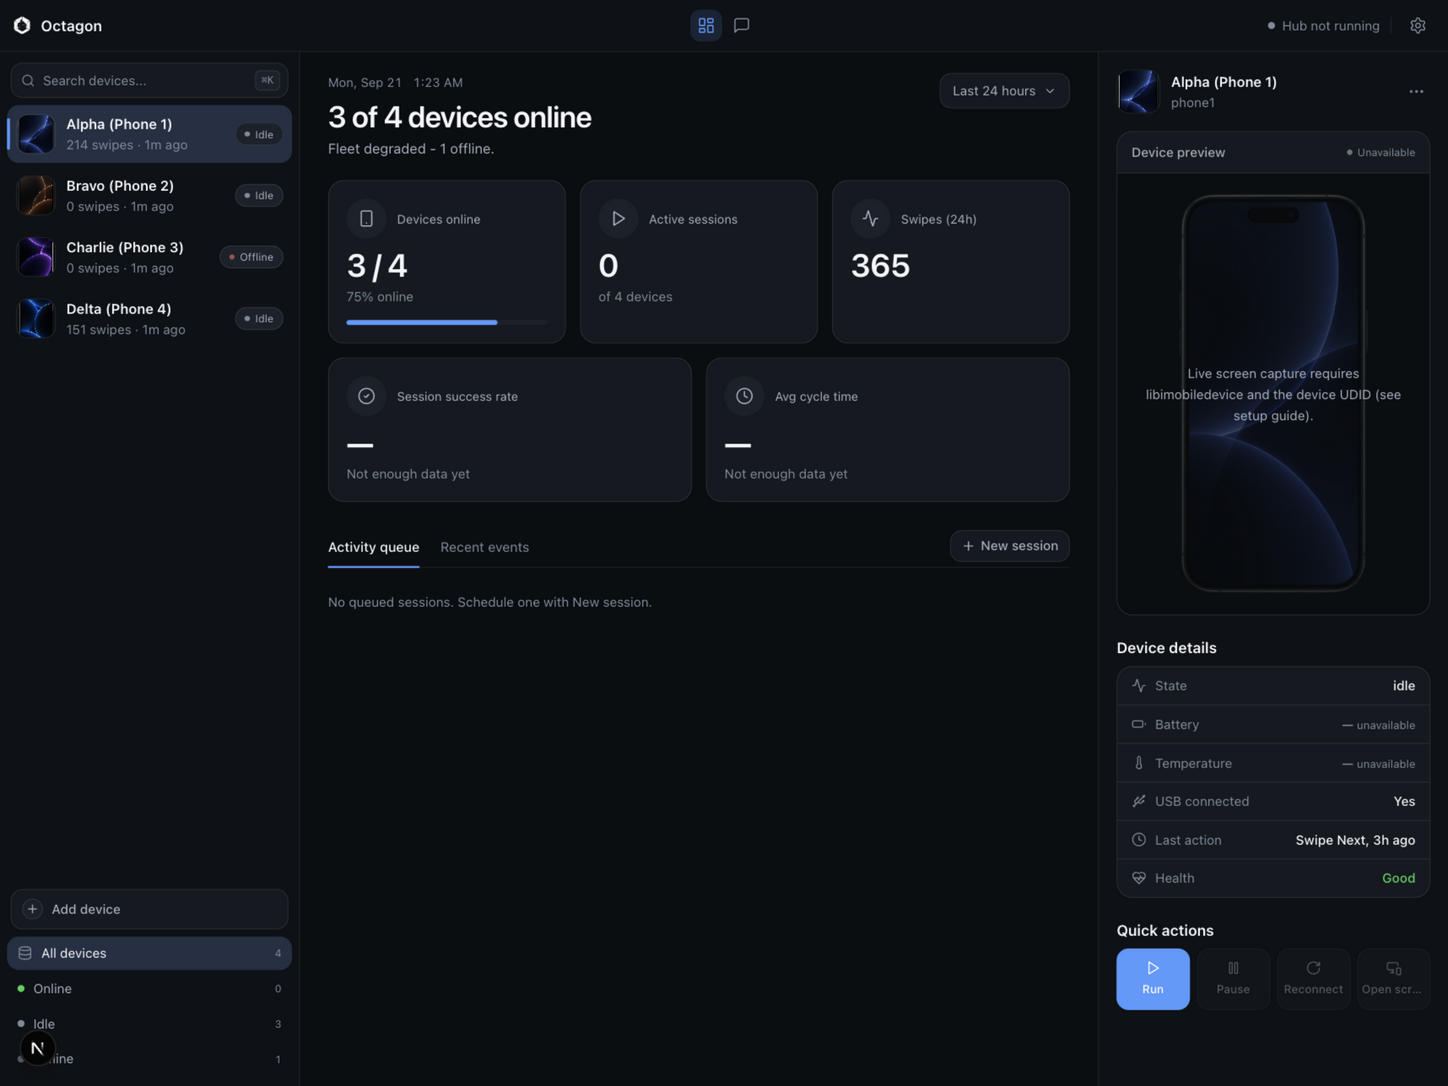The height and width of the screenshot is (1086, 1448).
Task: Click the Open screen quick action
Action: (x=1393, y=979)
